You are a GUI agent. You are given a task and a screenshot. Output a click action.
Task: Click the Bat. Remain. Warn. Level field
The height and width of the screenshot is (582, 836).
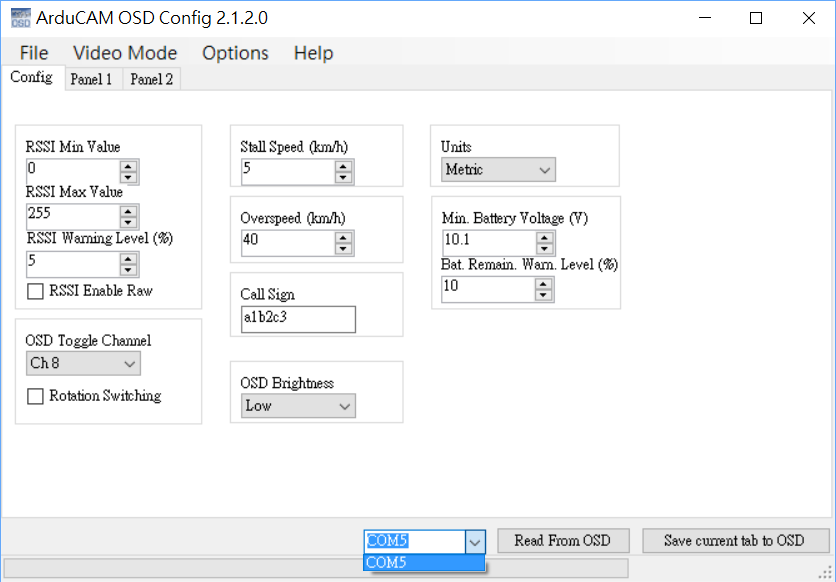click(488, 289)
